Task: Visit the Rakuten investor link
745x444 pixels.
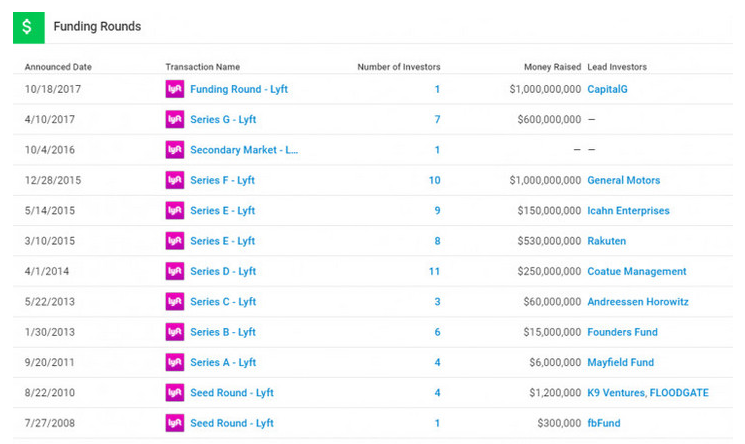Action: pyautogui.click(x=606, y=241)
